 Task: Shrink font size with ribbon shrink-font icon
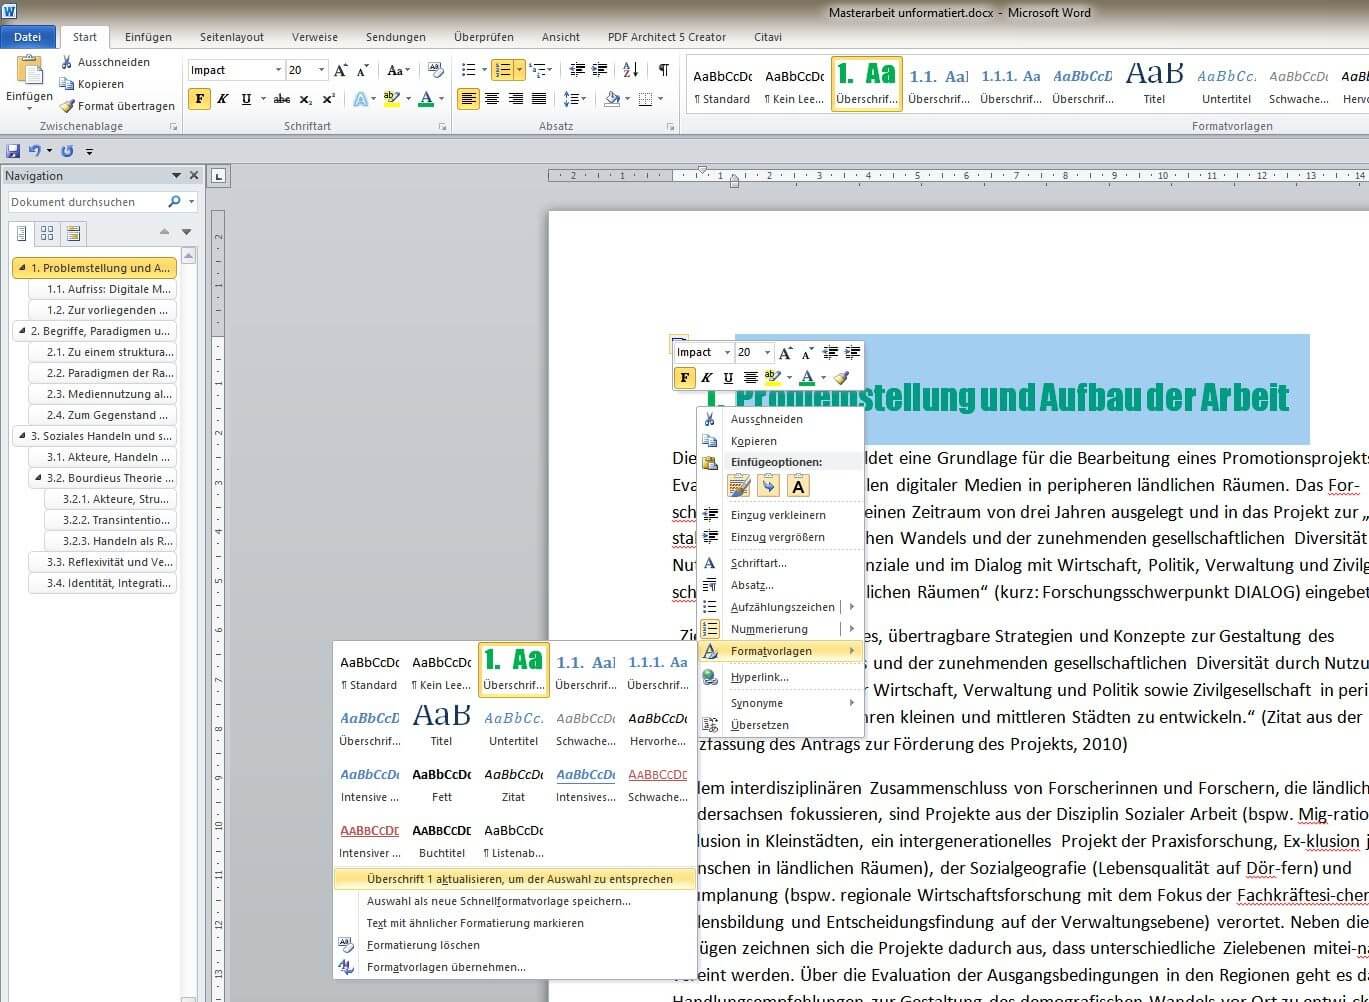tap(360, 70)
